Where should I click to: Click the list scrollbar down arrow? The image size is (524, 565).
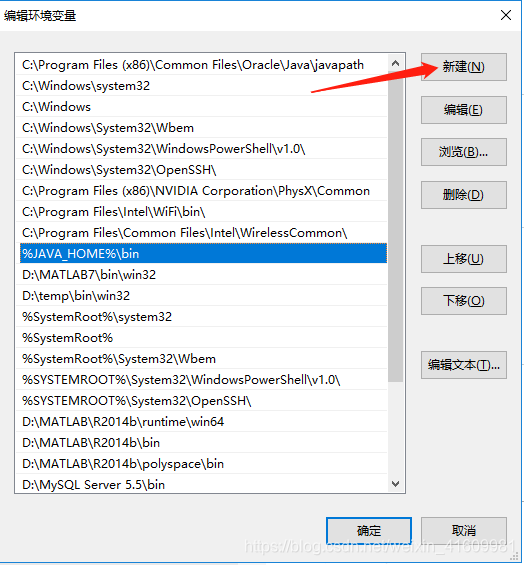tap(395, 484)
